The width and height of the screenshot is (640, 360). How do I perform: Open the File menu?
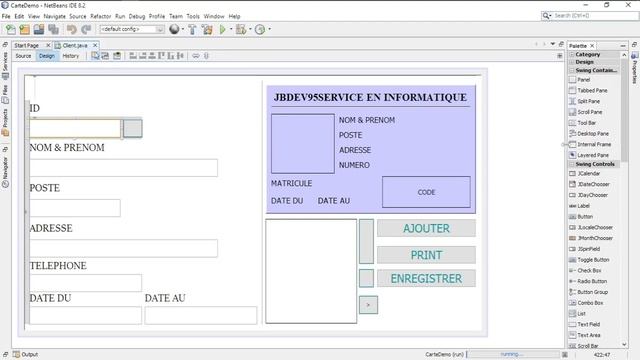point(6,16)
